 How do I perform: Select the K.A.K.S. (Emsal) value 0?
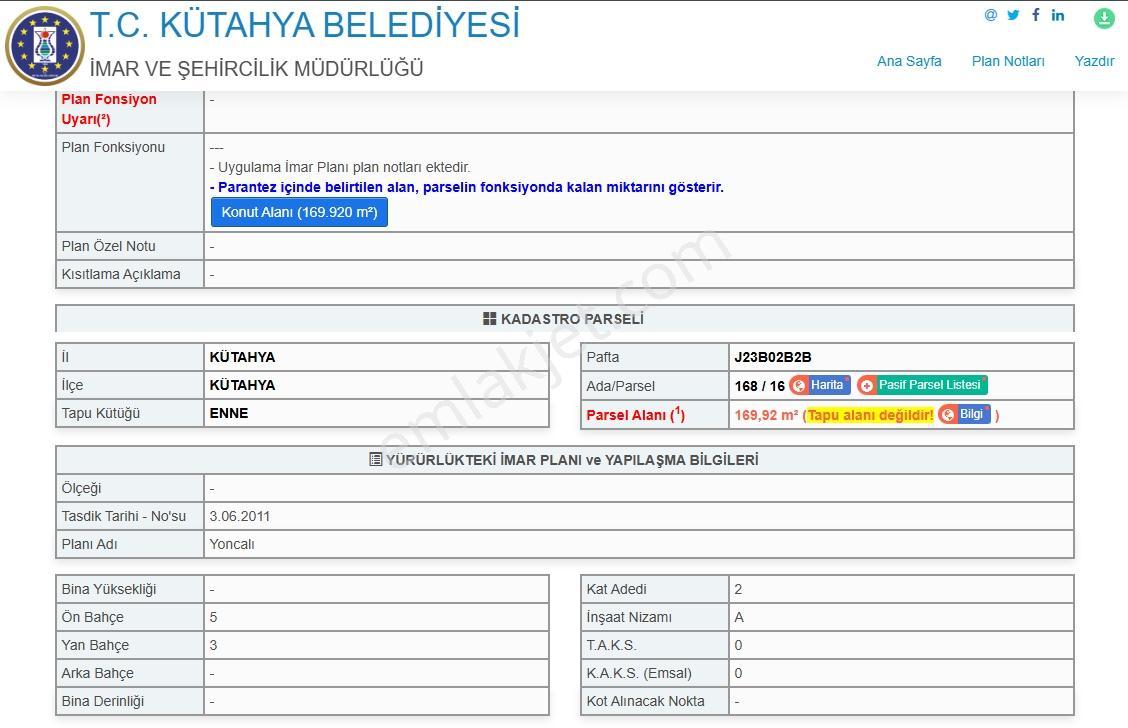point(738,673)
